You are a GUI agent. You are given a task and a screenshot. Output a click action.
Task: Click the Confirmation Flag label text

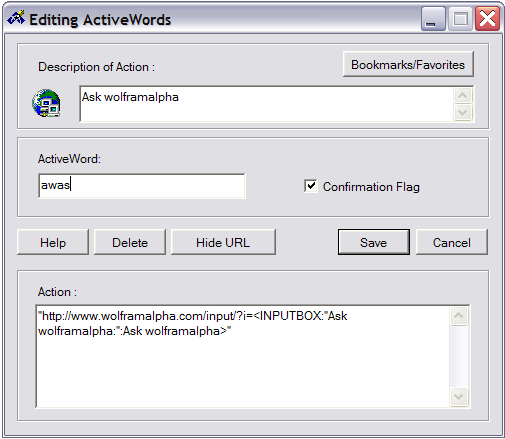pyautogui.click(x=371, y=187)
